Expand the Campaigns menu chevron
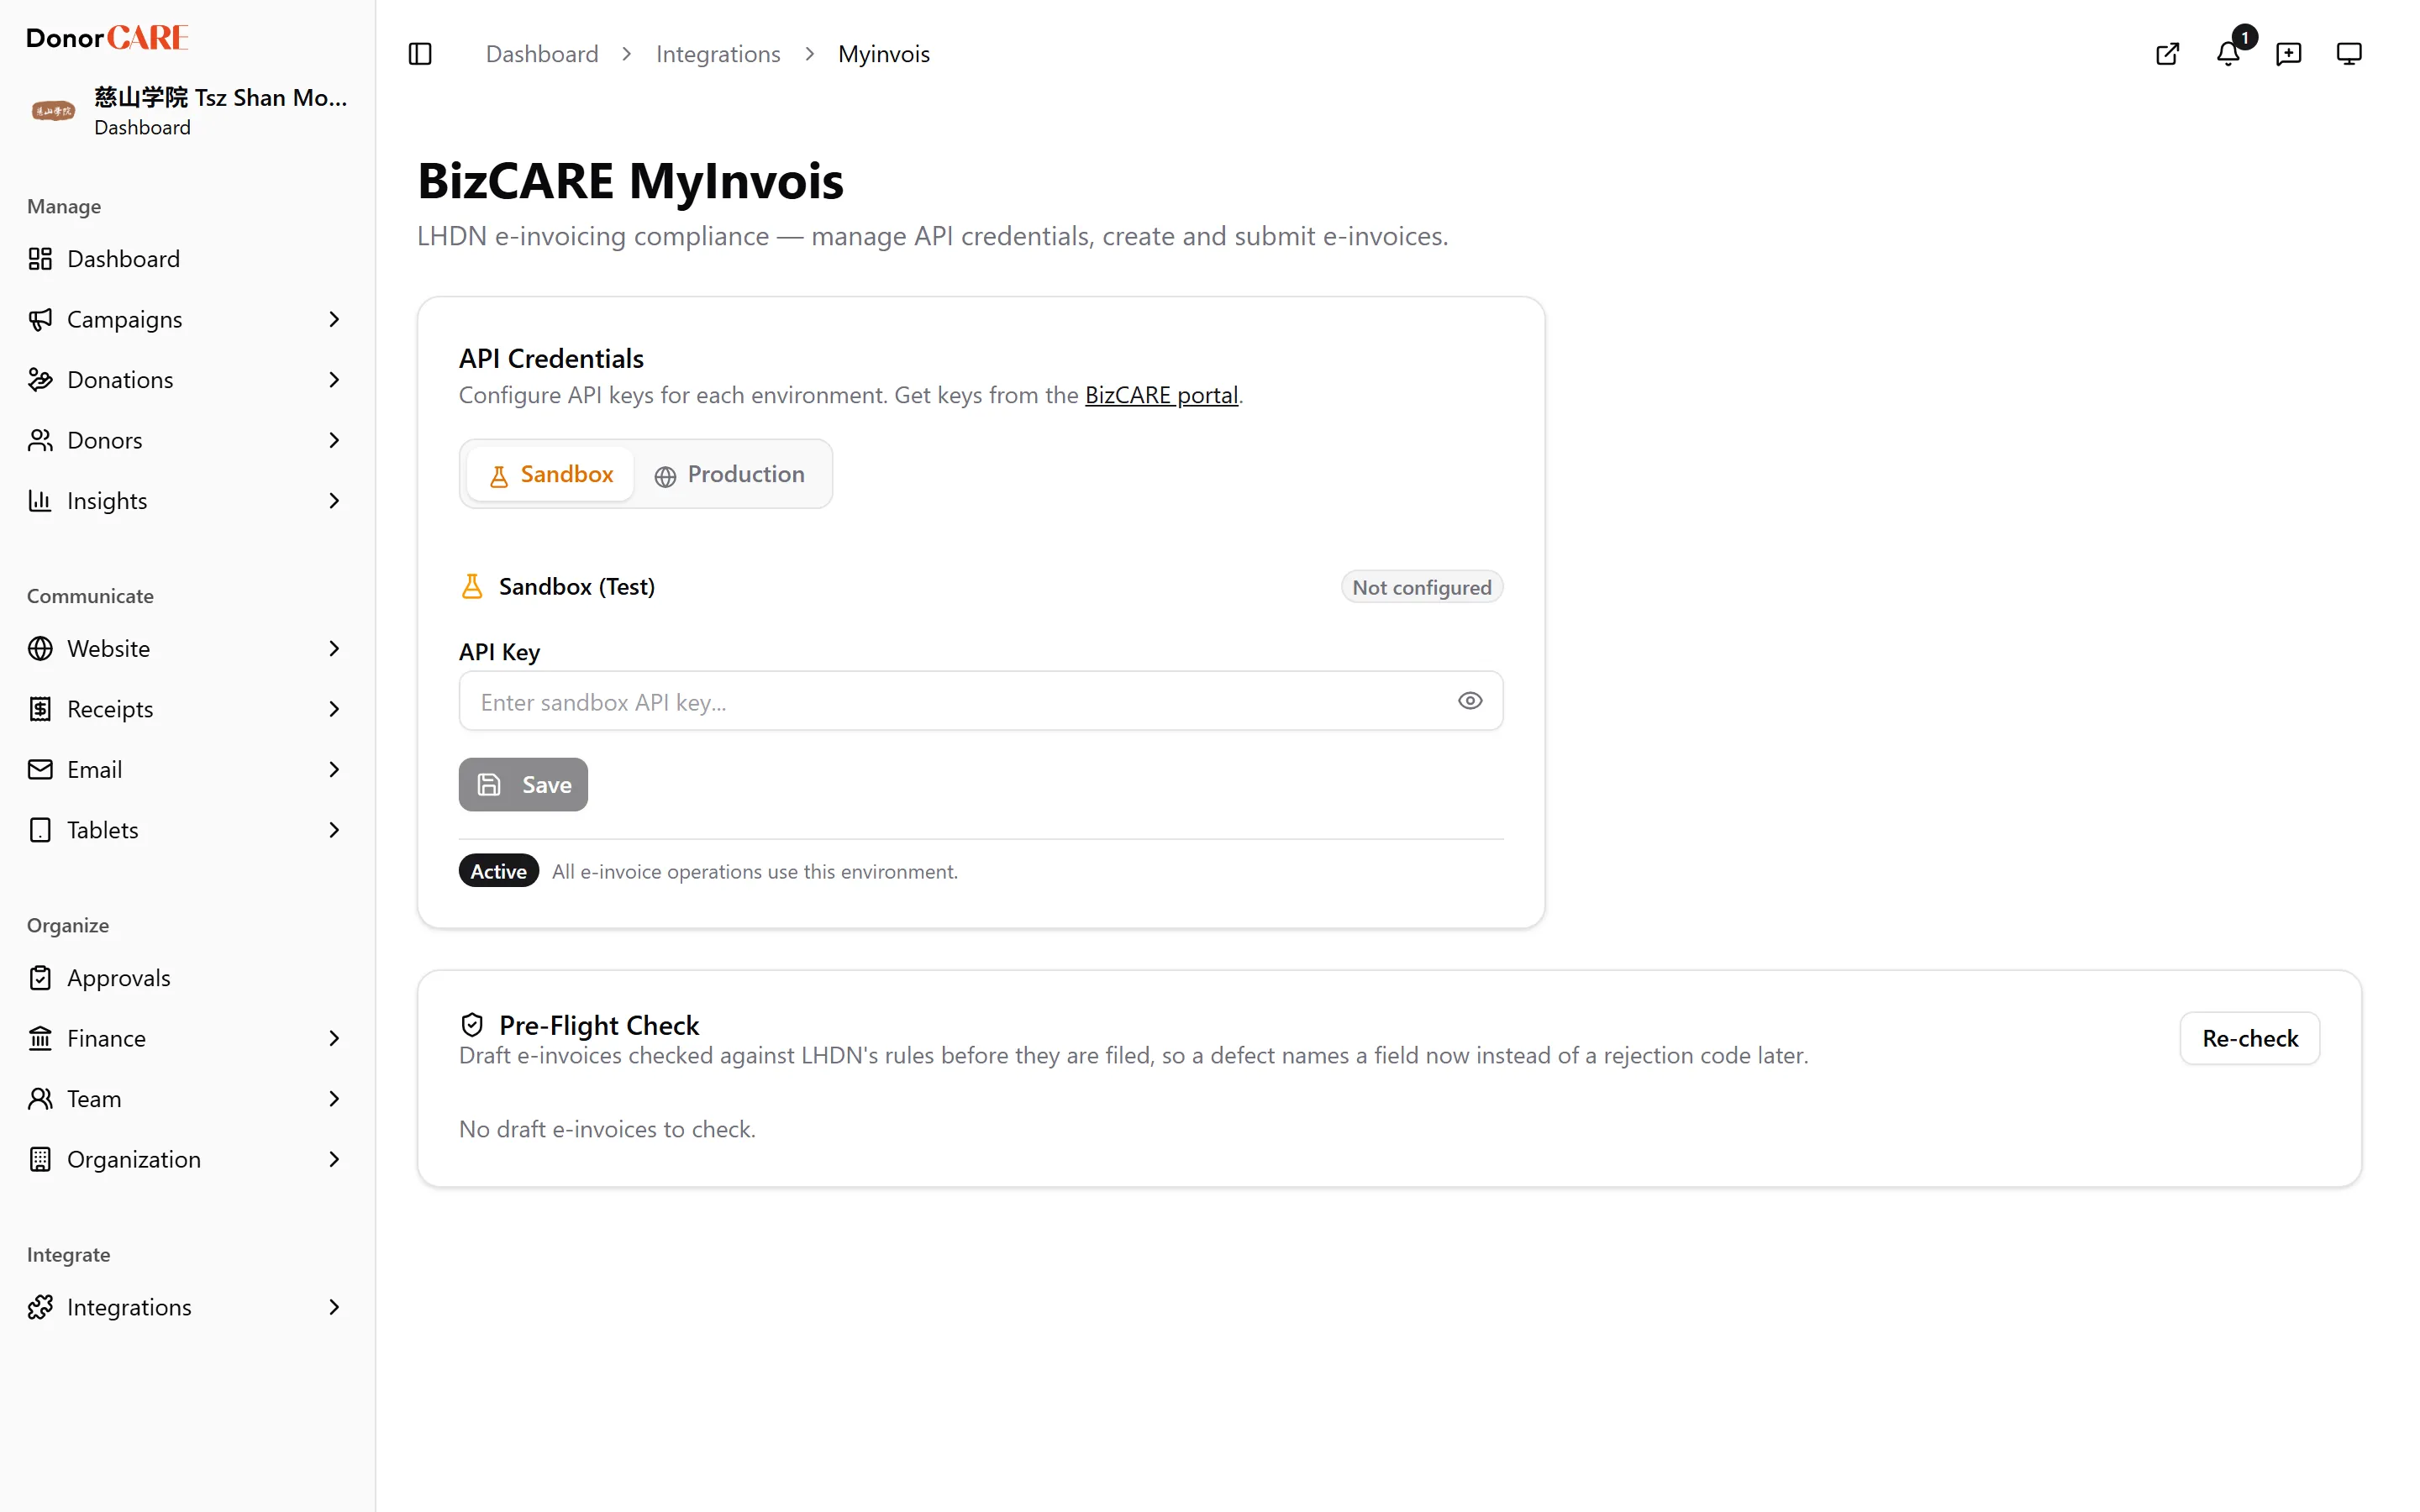This screenshot has width=2420, height=1512. click(334, 320)
